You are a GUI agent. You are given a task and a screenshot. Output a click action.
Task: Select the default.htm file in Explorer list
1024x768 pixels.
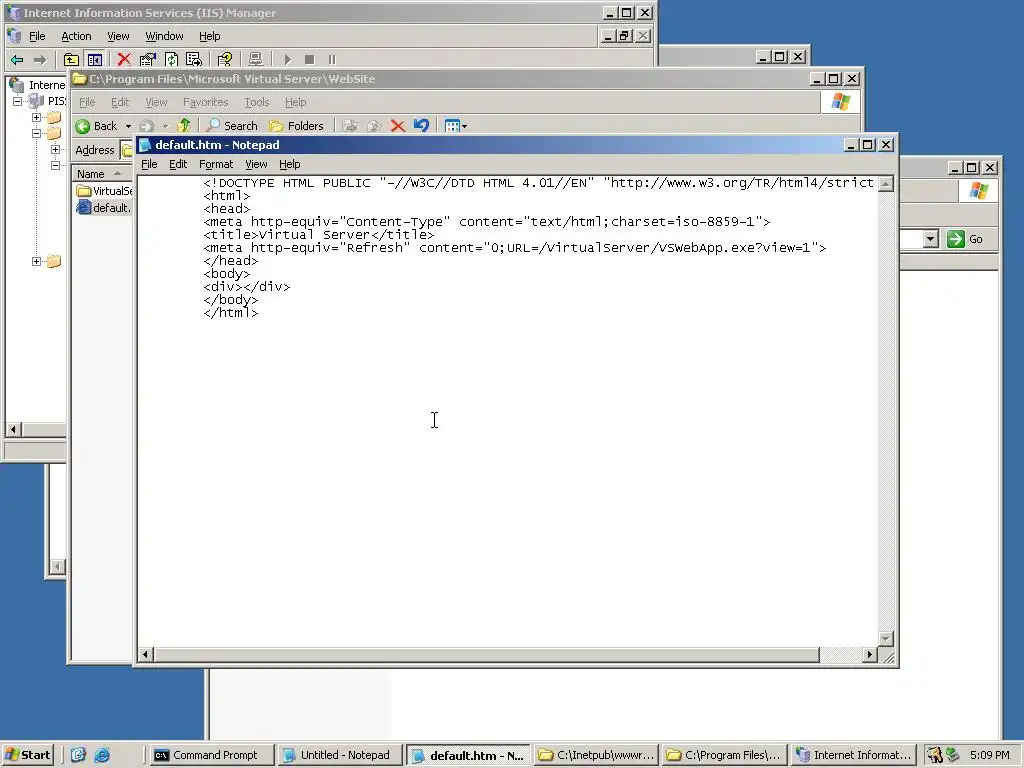[104, 208]
